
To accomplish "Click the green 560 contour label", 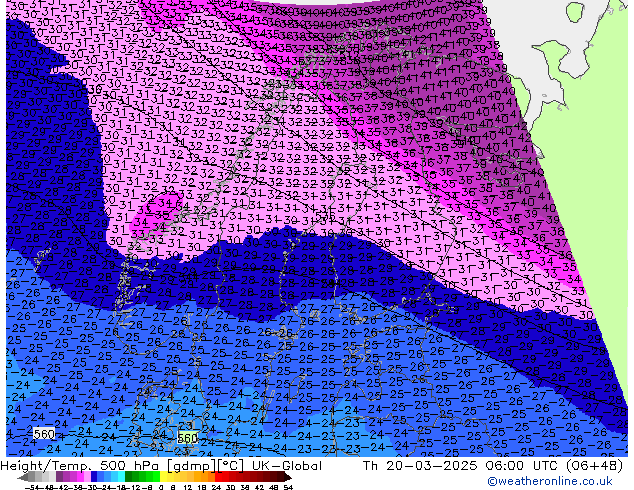I will coord(188,438).
